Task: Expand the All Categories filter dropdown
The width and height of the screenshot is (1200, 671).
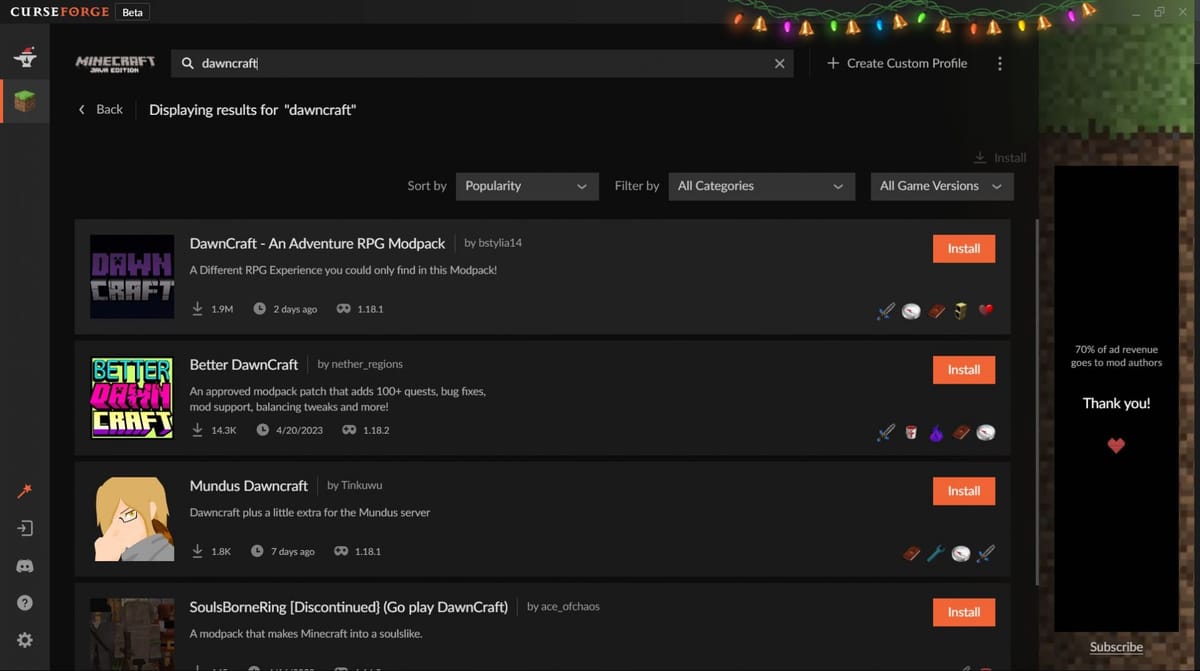Action: tap(762, 186)
